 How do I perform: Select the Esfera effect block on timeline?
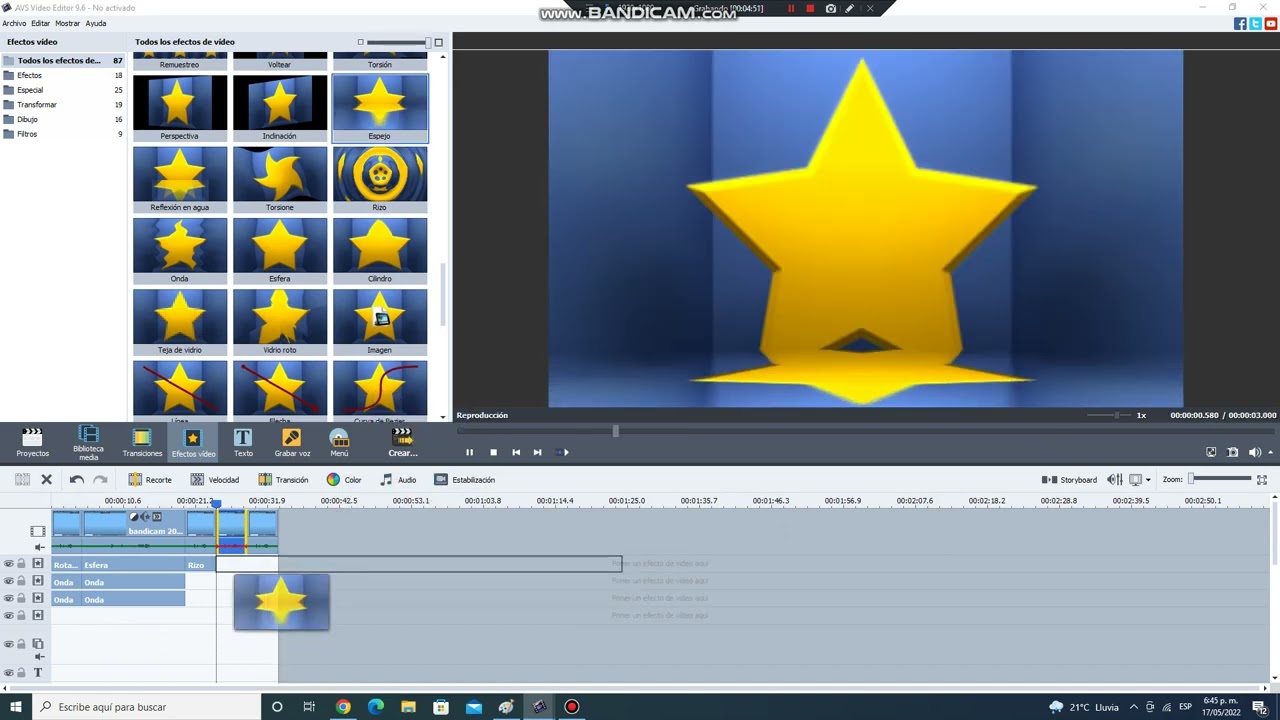click(133, 565)
